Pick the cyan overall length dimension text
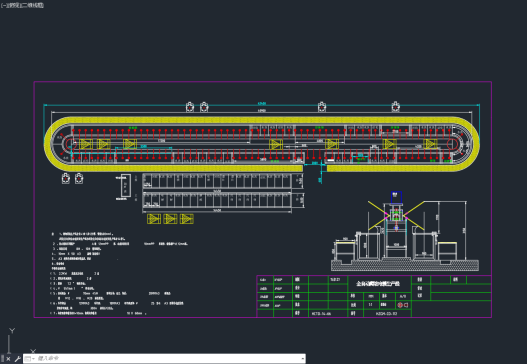 click(x=262, y=103)
